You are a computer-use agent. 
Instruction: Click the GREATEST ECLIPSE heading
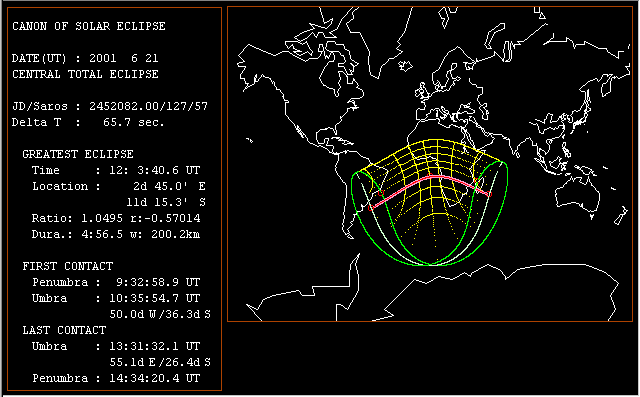click(78, 154)
